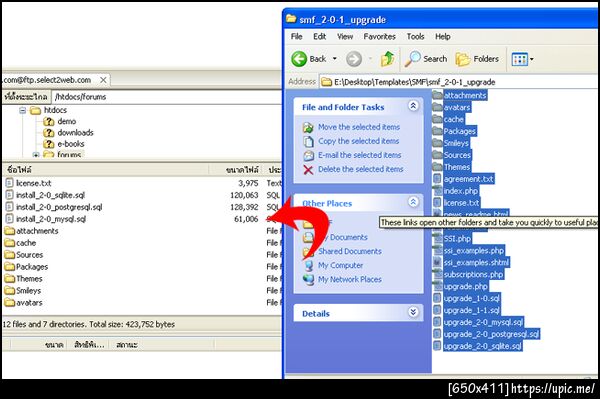Click the Copy items page icon
Image resolution: width=600 pixels, height=399 pixels.
click(308, 142)
